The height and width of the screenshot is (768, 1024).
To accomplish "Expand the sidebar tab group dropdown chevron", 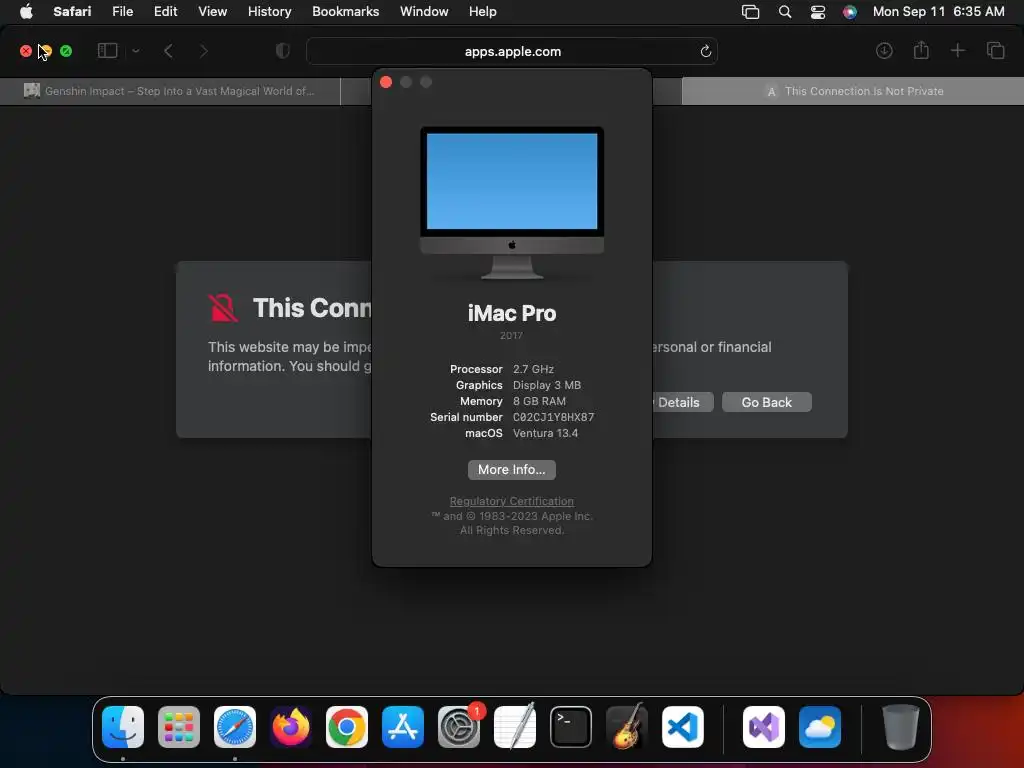I will pyautogui.click(x=136, y=51).
